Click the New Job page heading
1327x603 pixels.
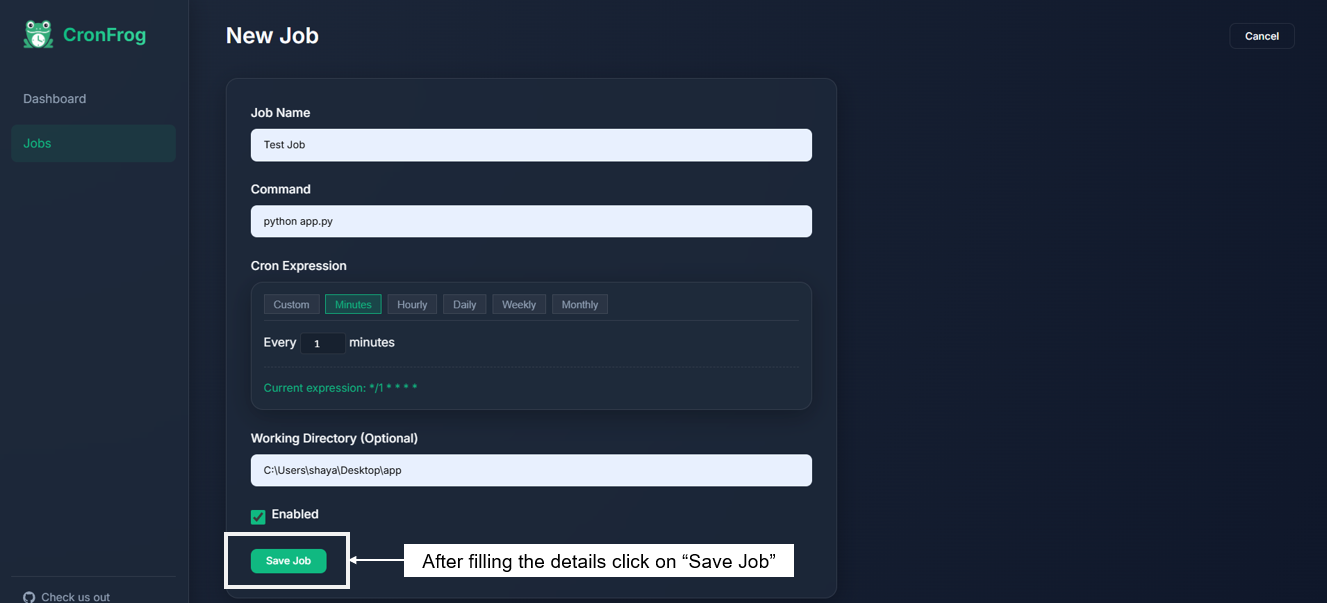pos(272,36)
